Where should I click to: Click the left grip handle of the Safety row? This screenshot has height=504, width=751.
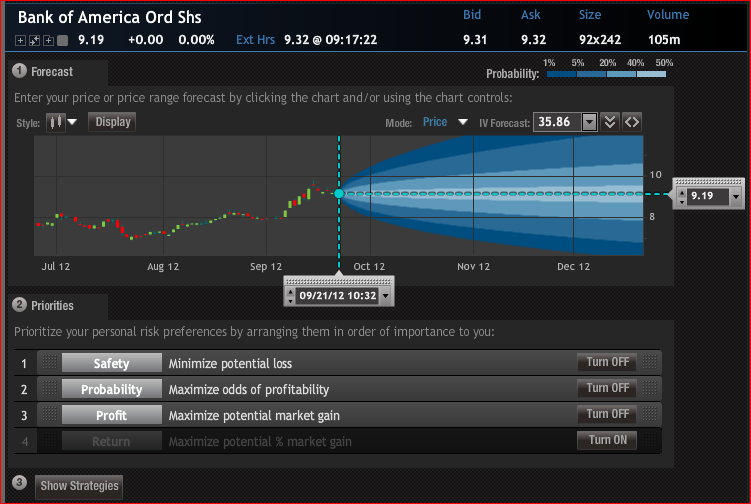pos(49,362)
